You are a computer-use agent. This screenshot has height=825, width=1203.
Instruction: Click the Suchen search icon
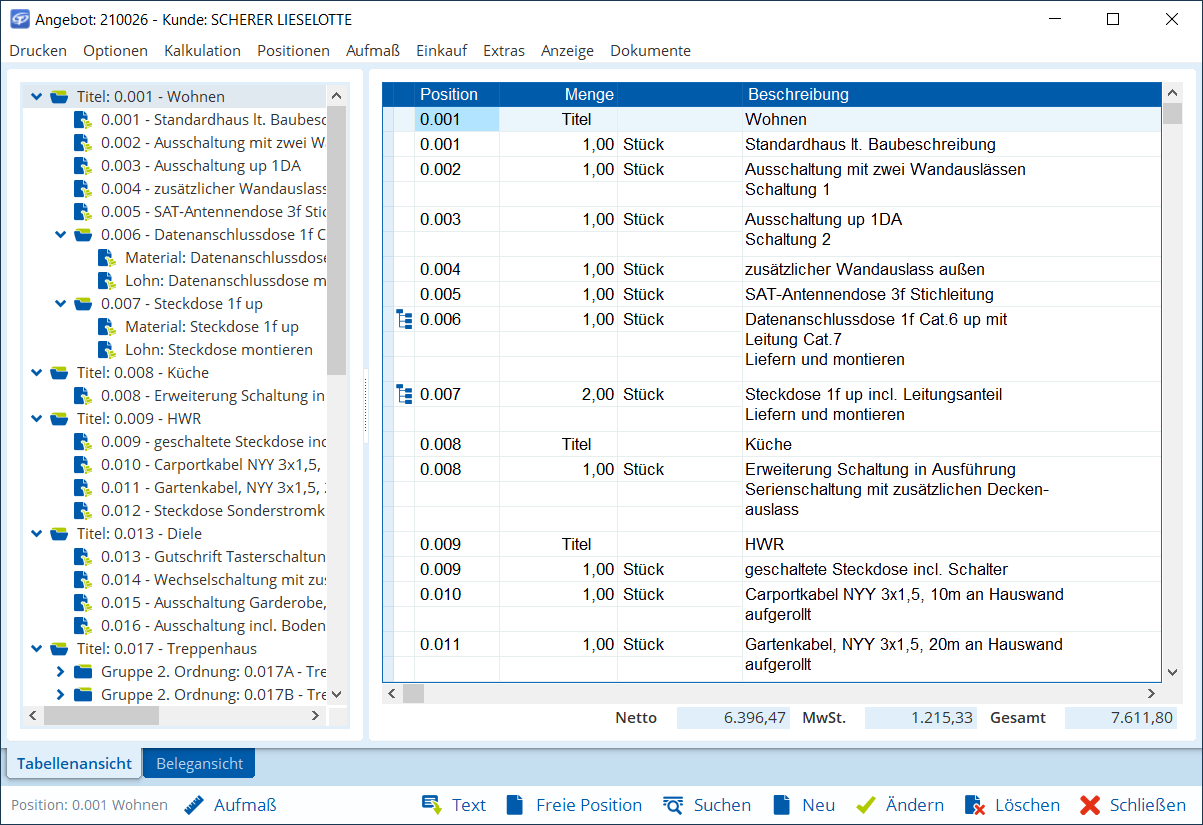coord(673,805)
